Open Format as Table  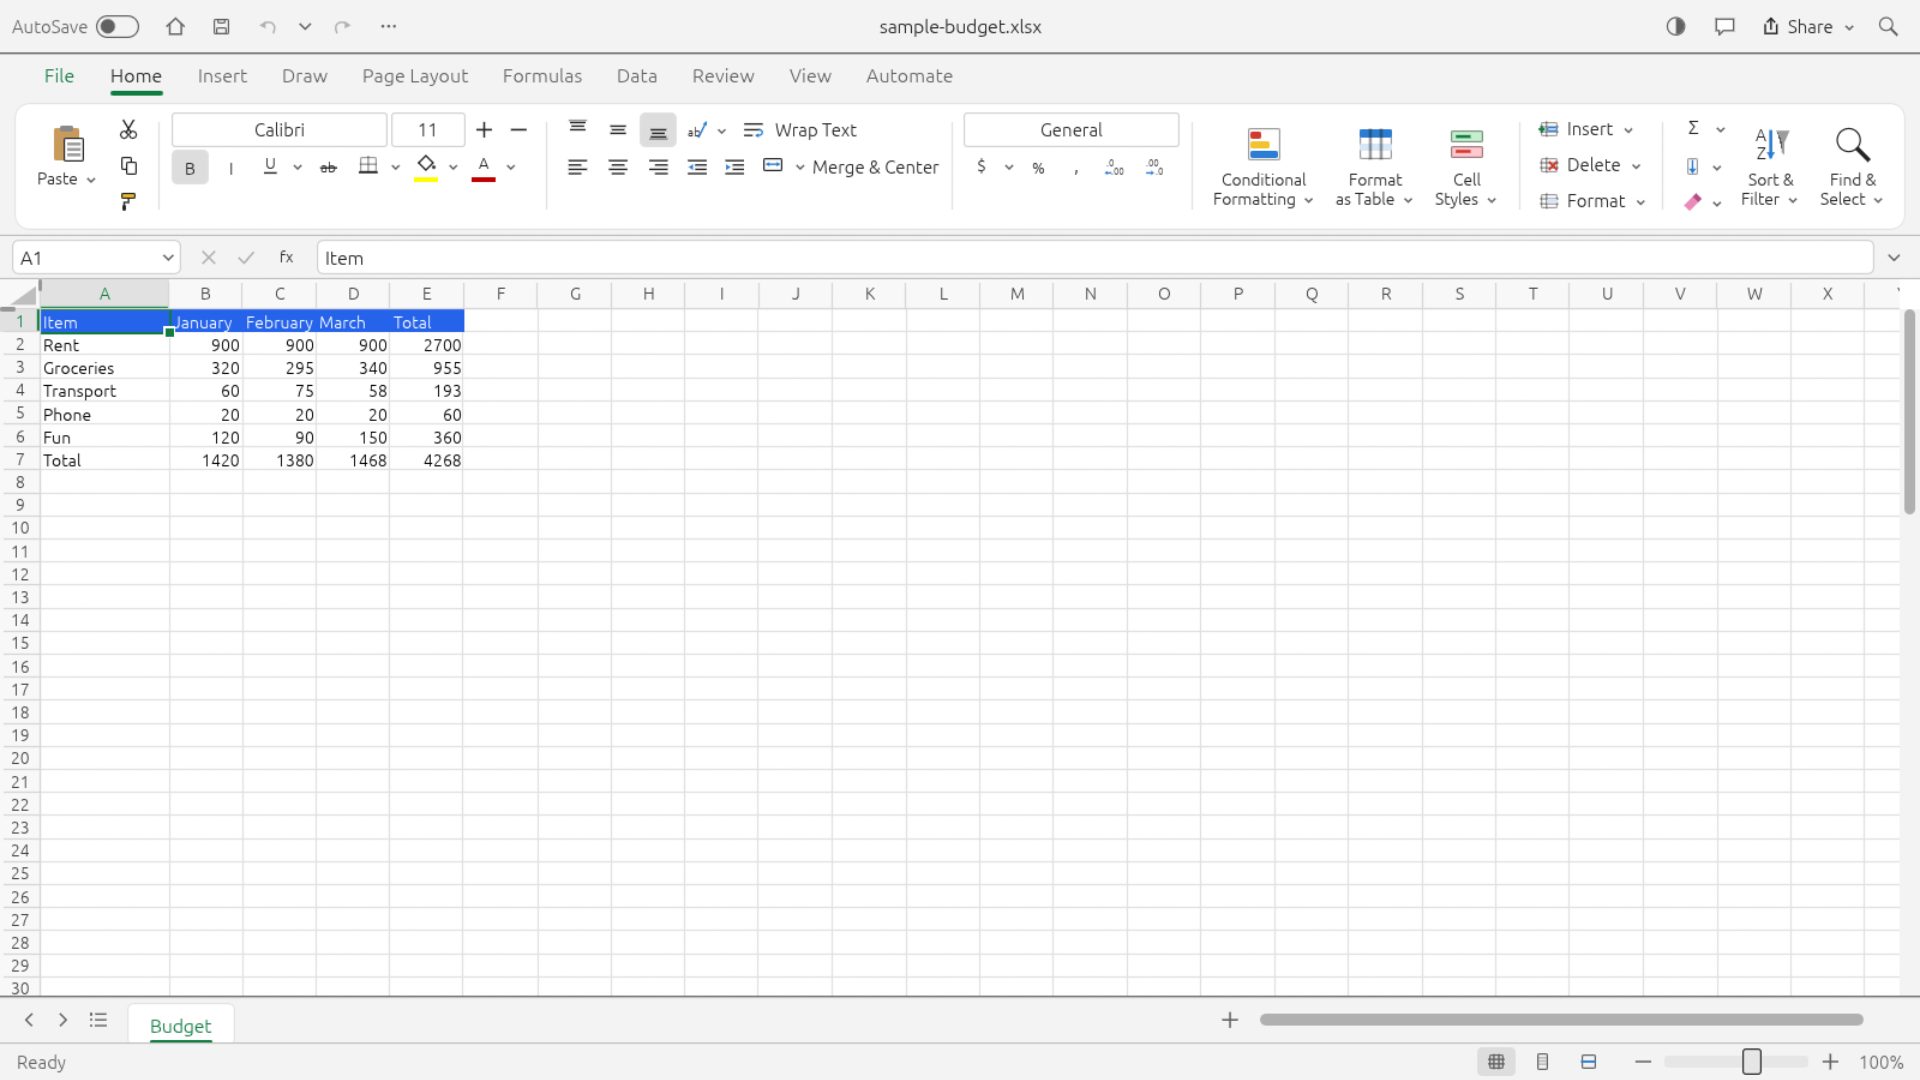[x=1375, y=167]
